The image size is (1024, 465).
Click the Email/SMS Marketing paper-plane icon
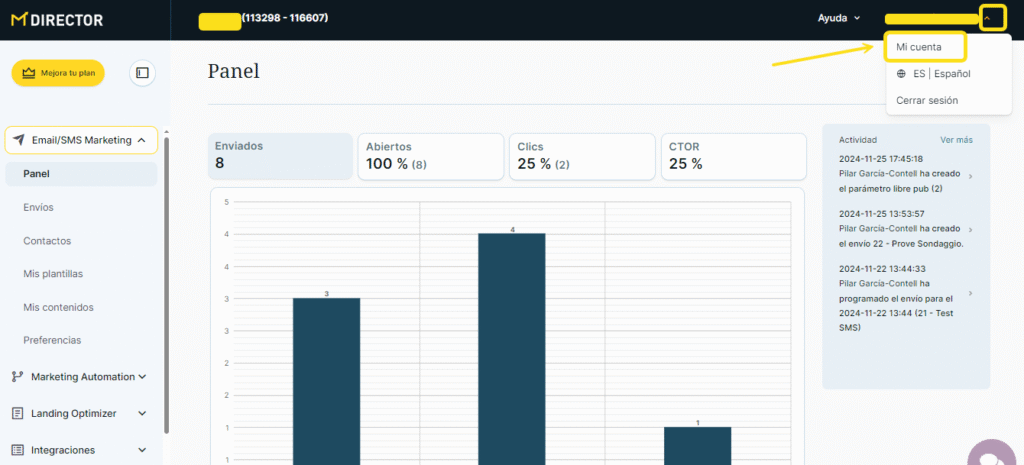click(19, 140)
